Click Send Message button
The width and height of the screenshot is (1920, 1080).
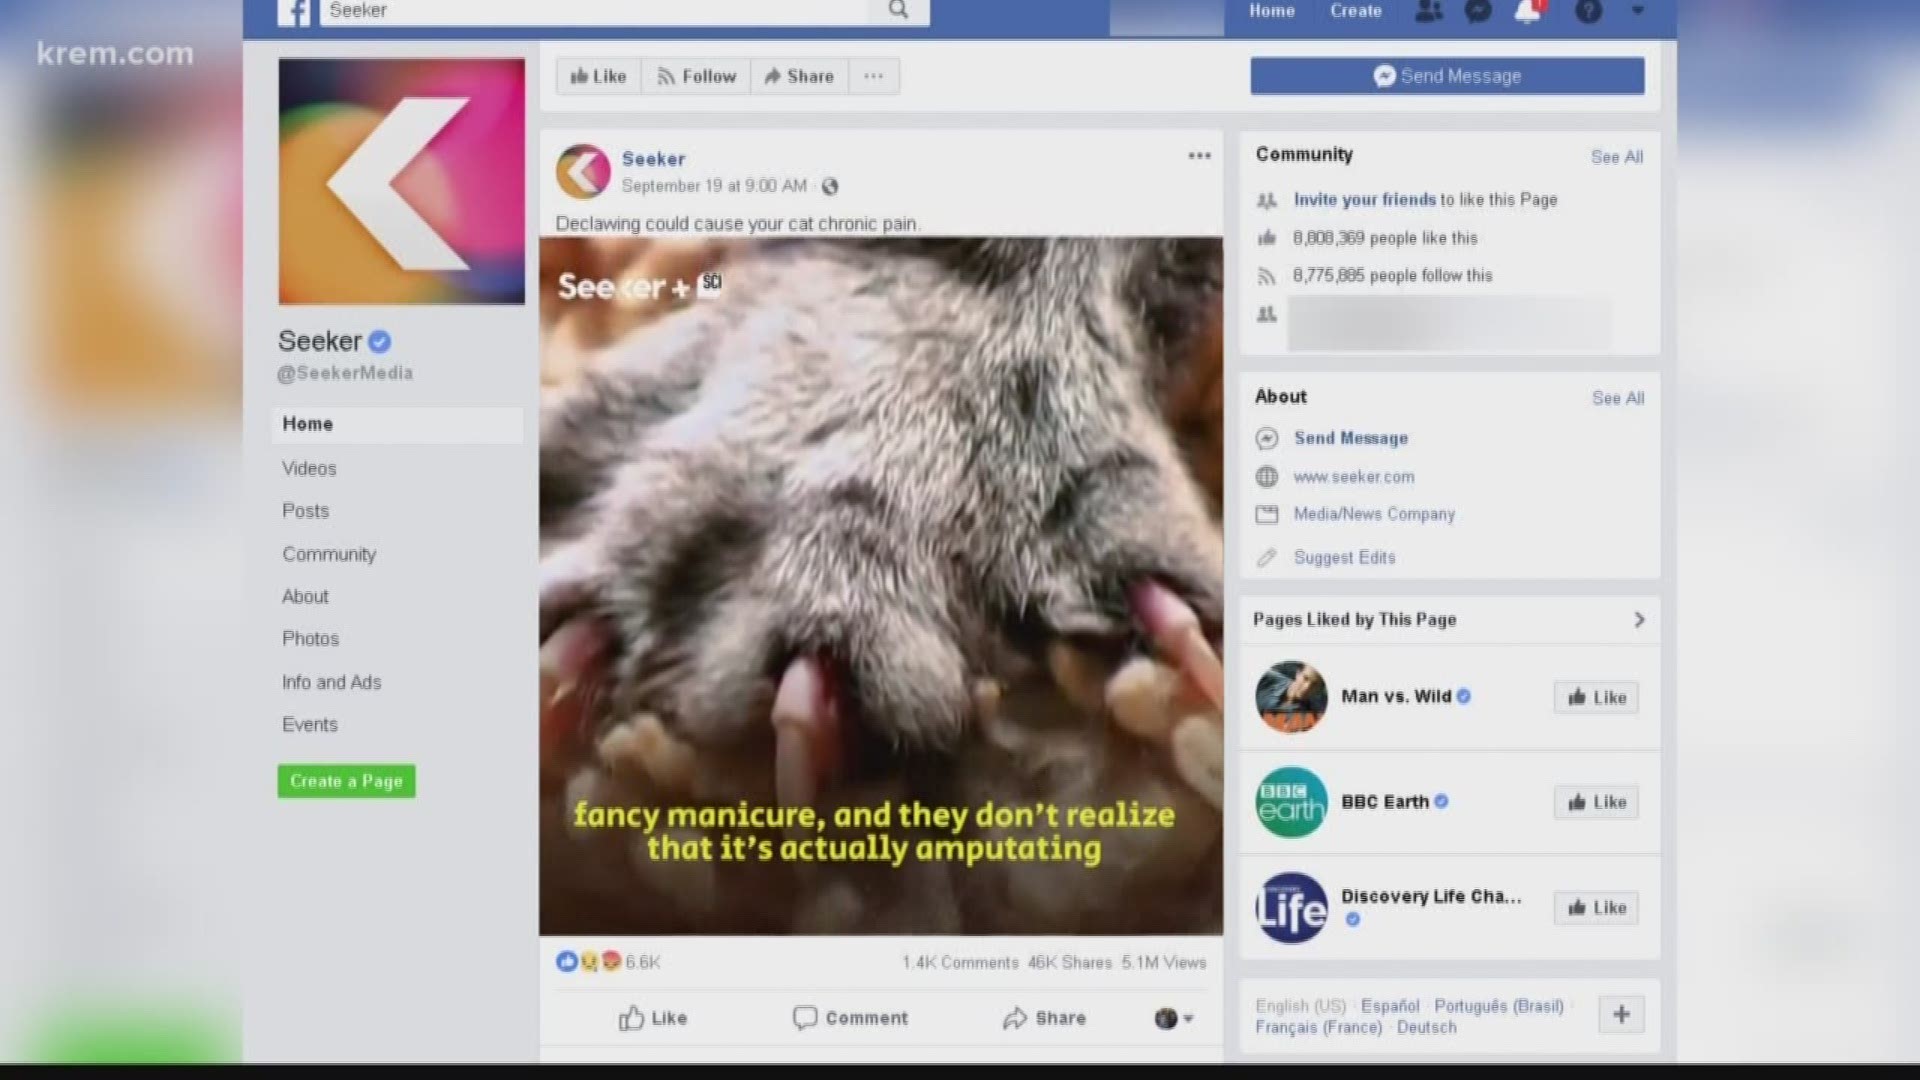1447,75
